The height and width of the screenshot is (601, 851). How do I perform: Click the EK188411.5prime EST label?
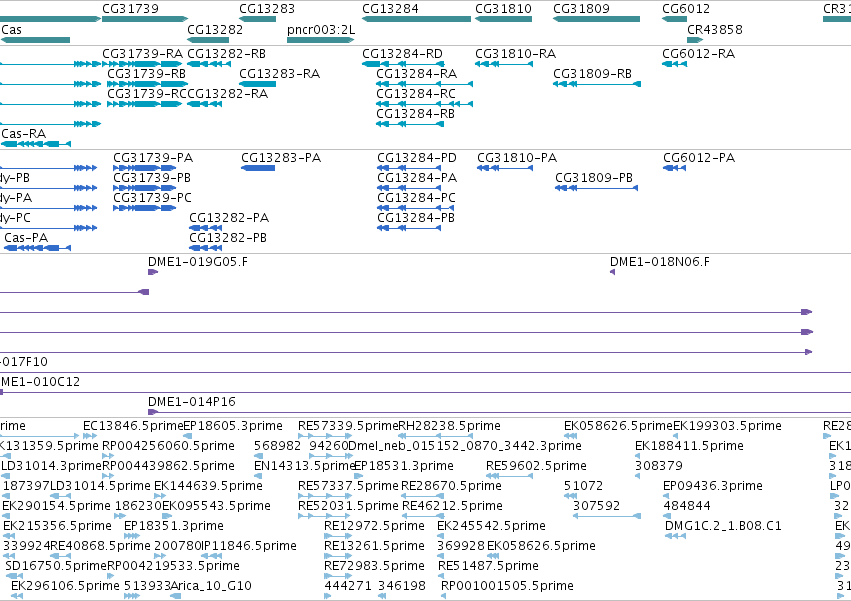tap(689, 446)
